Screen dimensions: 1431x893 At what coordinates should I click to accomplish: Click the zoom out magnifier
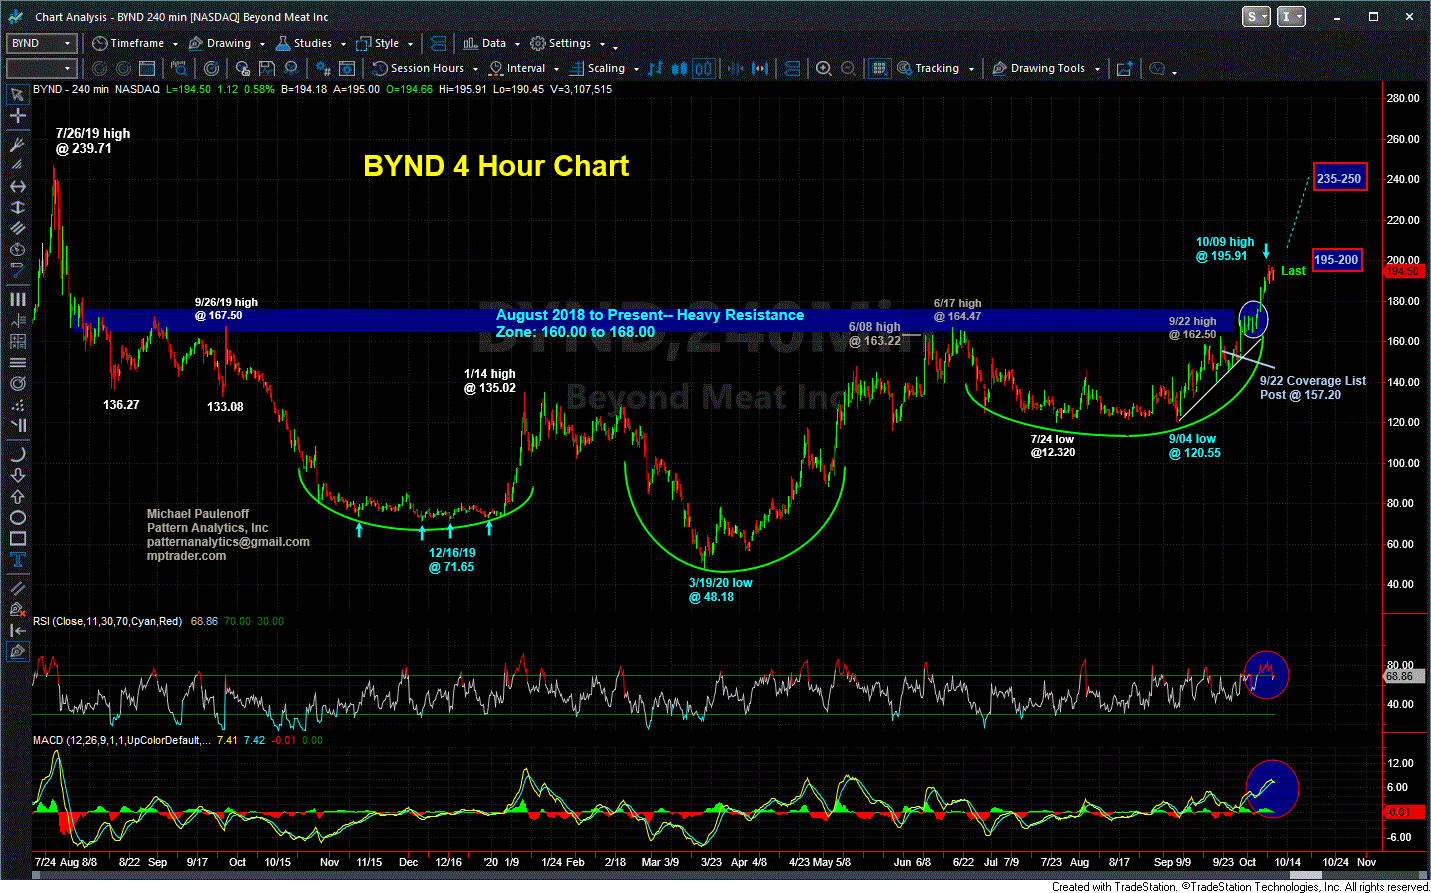point(848,68)
